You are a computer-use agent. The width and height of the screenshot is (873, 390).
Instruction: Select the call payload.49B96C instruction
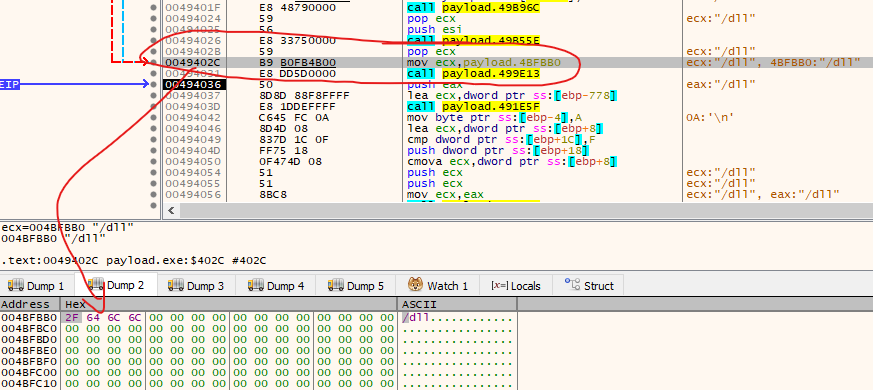click(x=473, y=8)
